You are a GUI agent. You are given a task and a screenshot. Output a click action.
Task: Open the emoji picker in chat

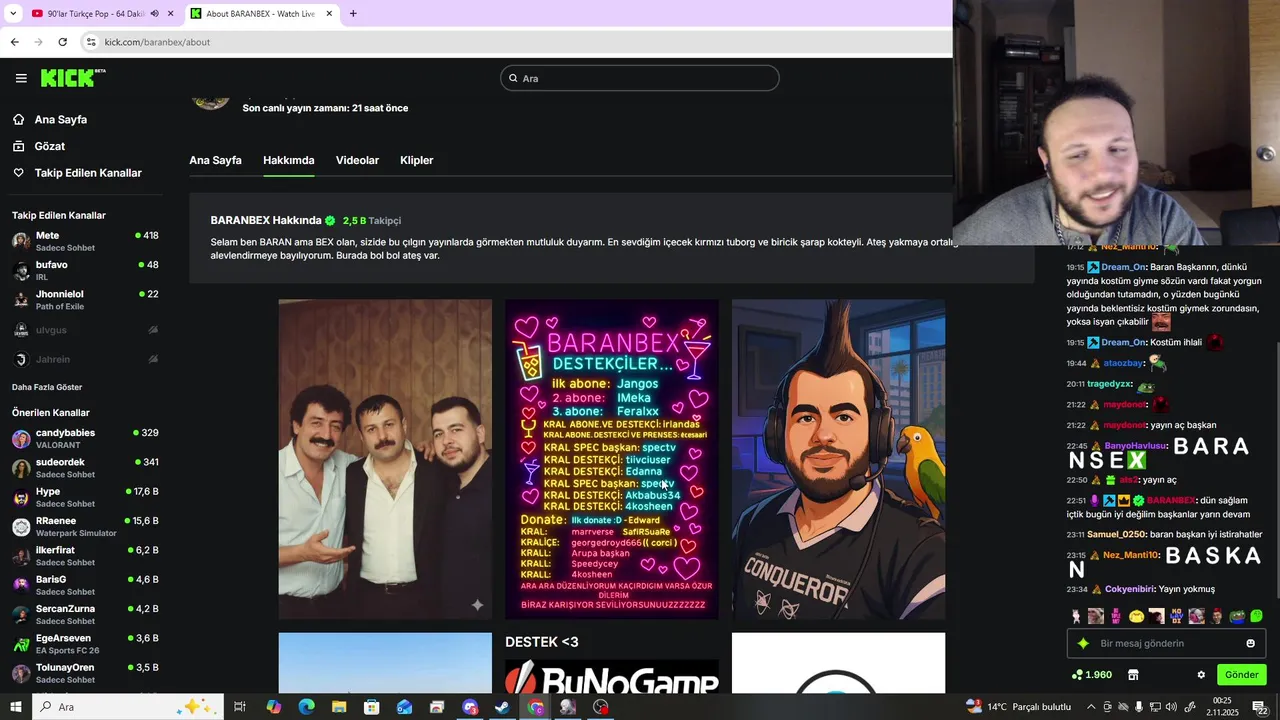point(1250,643)
